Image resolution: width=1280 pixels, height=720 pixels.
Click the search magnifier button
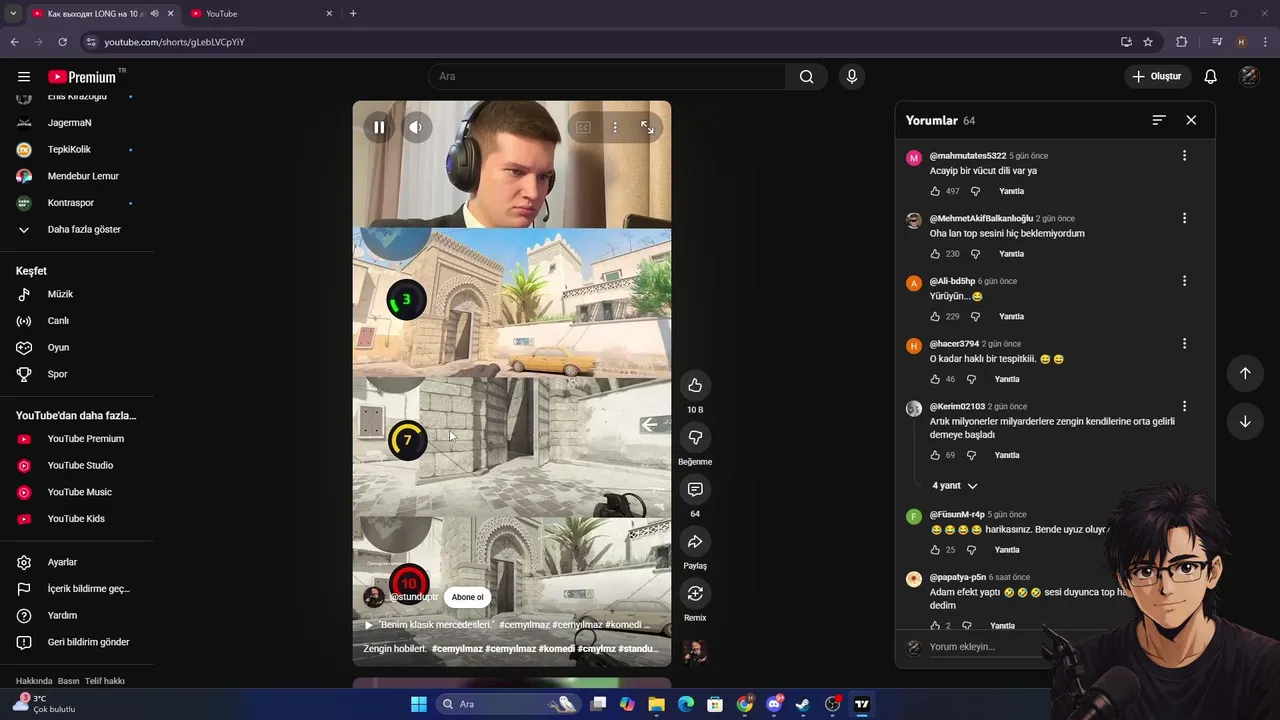(806, 77)
